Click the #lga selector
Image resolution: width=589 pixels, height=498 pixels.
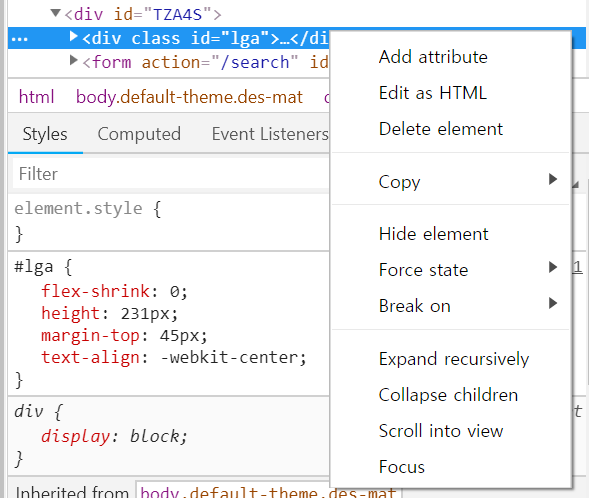click(34, 267)
